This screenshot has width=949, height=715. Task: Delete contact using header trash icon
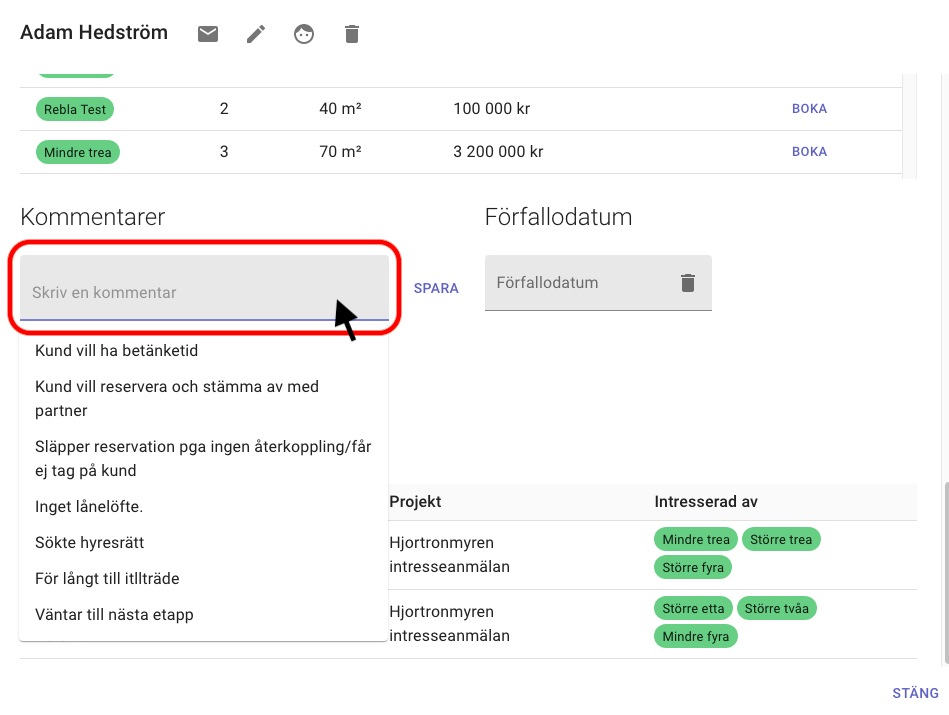tap(351, 34)
